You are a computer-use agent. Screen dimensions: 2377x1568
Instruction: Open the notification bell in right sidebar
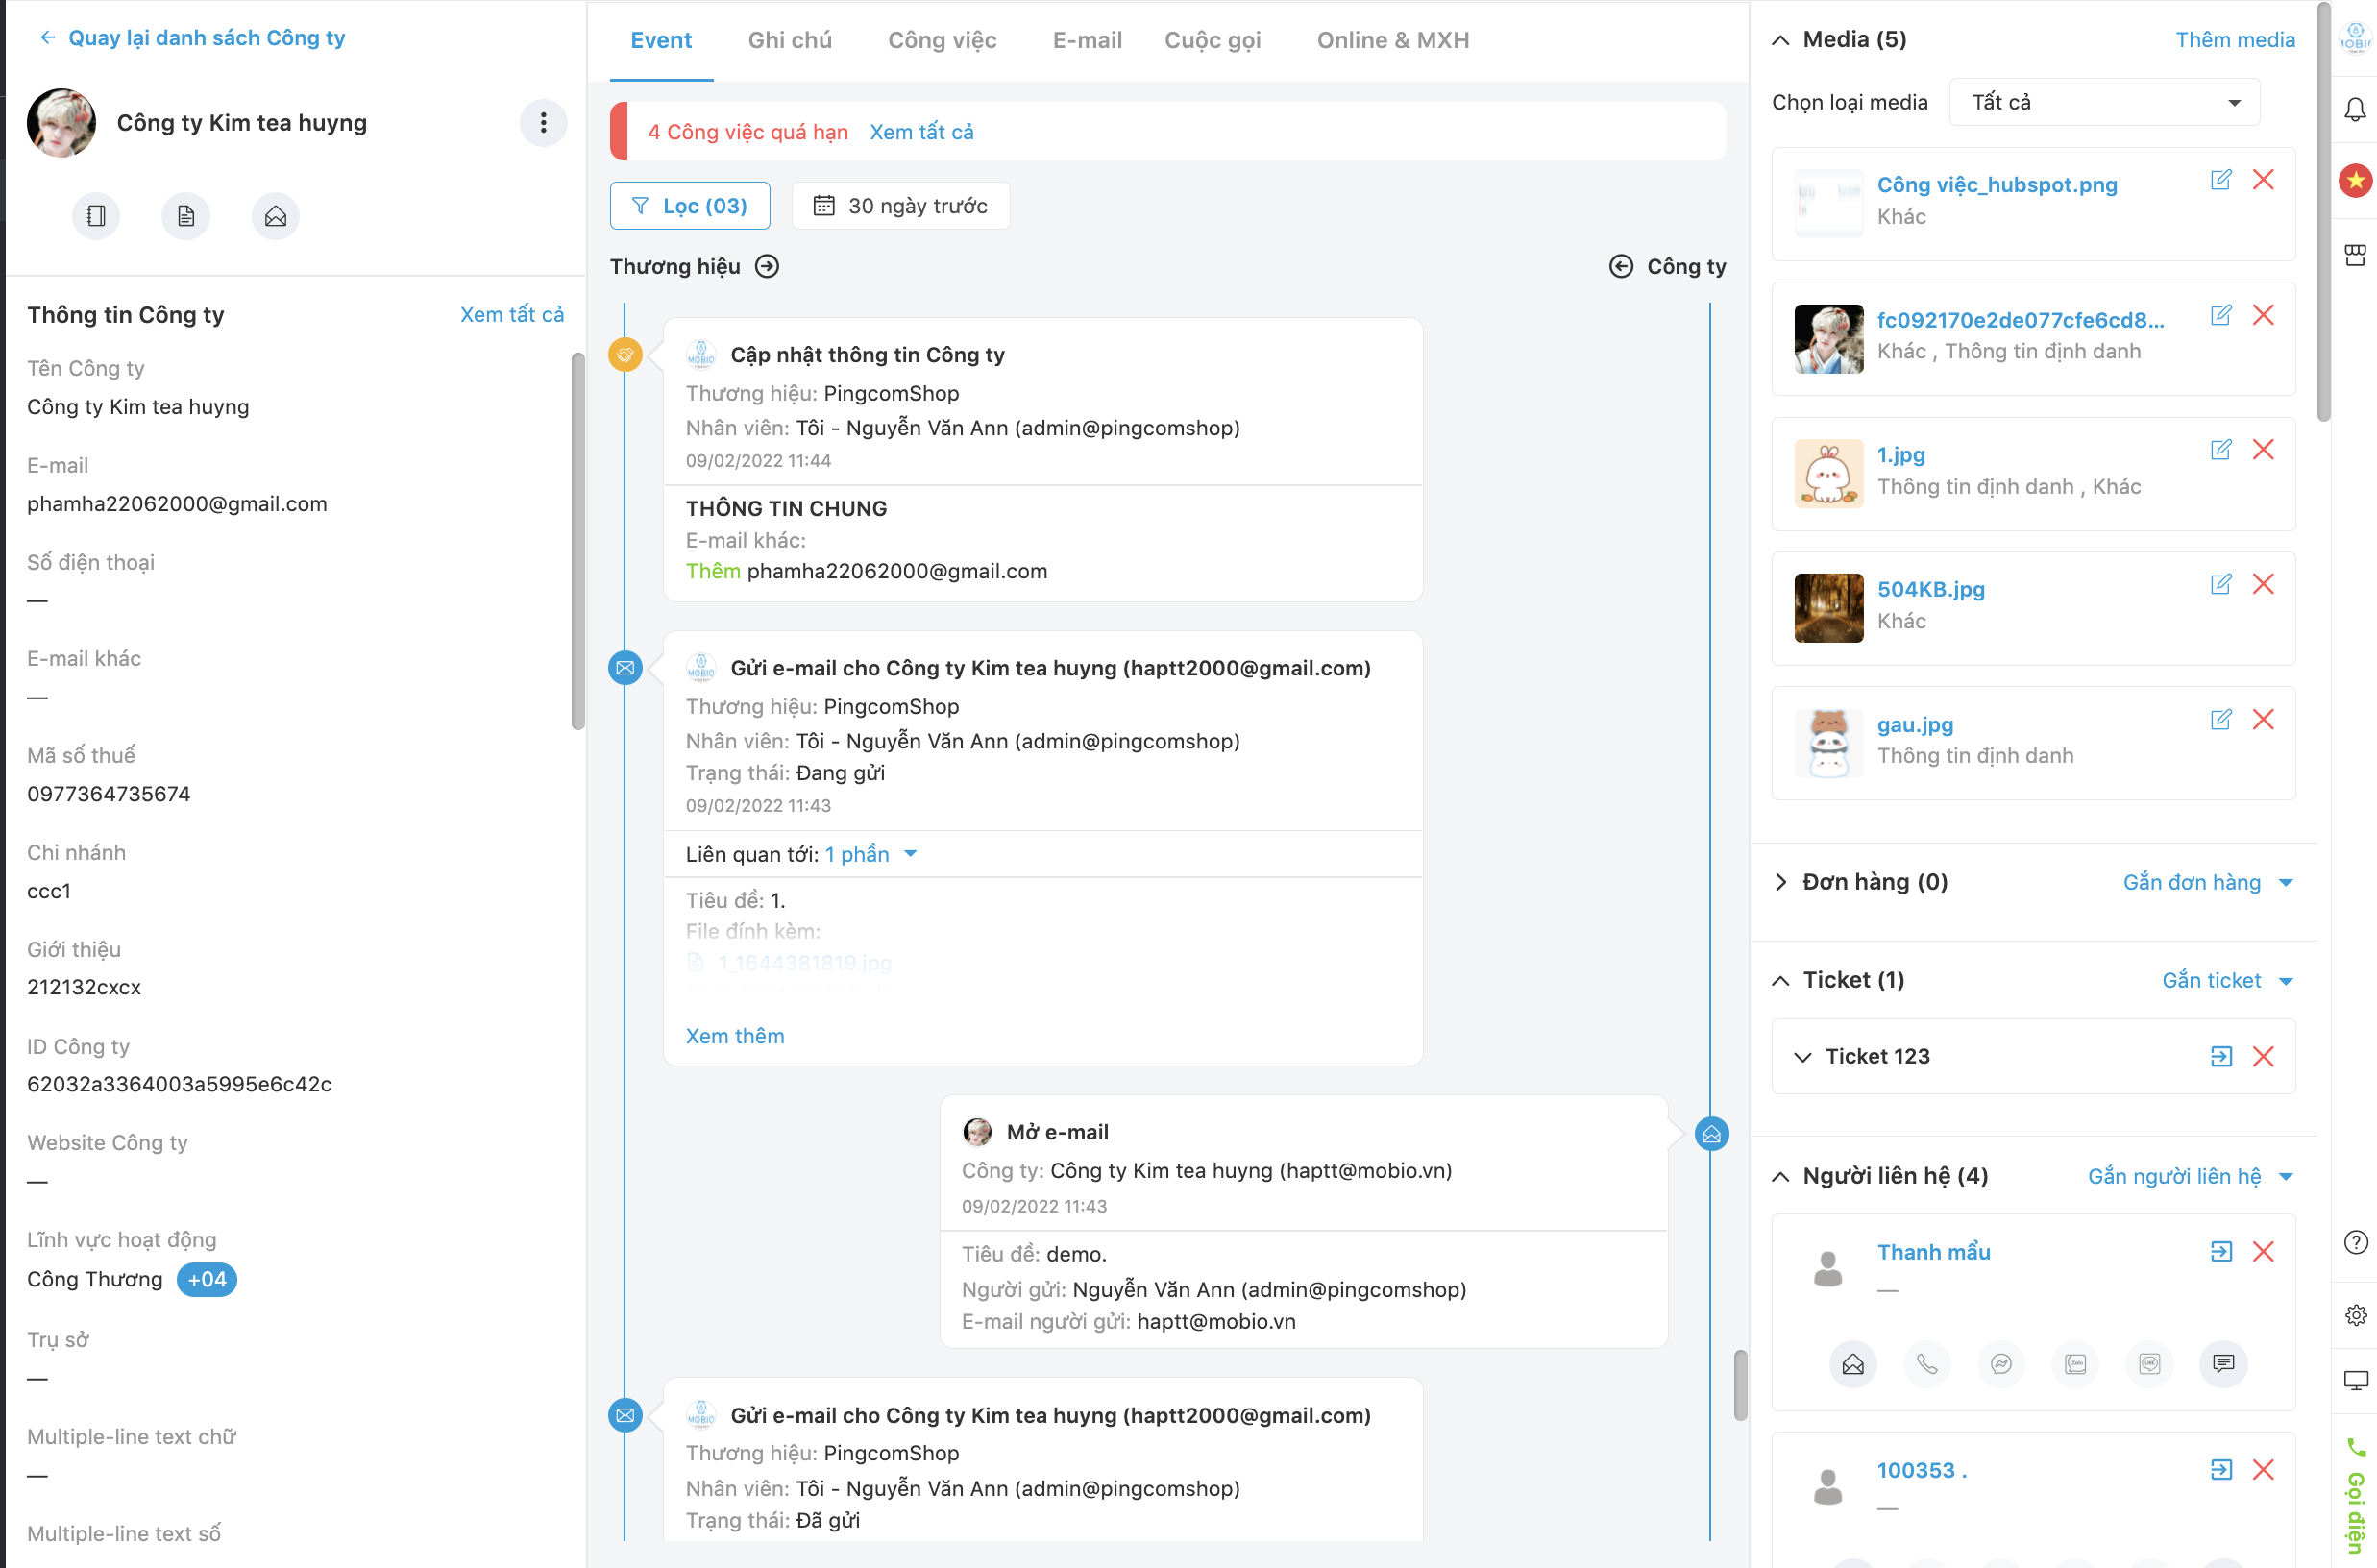tap(2355, 109)
